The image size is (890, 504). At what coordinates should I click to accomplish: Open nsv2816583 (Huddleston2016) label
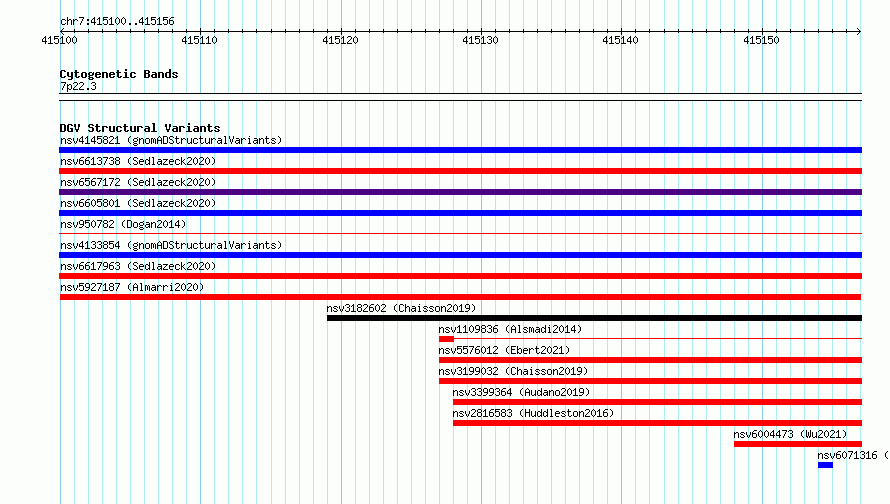(x=533, y=413)
